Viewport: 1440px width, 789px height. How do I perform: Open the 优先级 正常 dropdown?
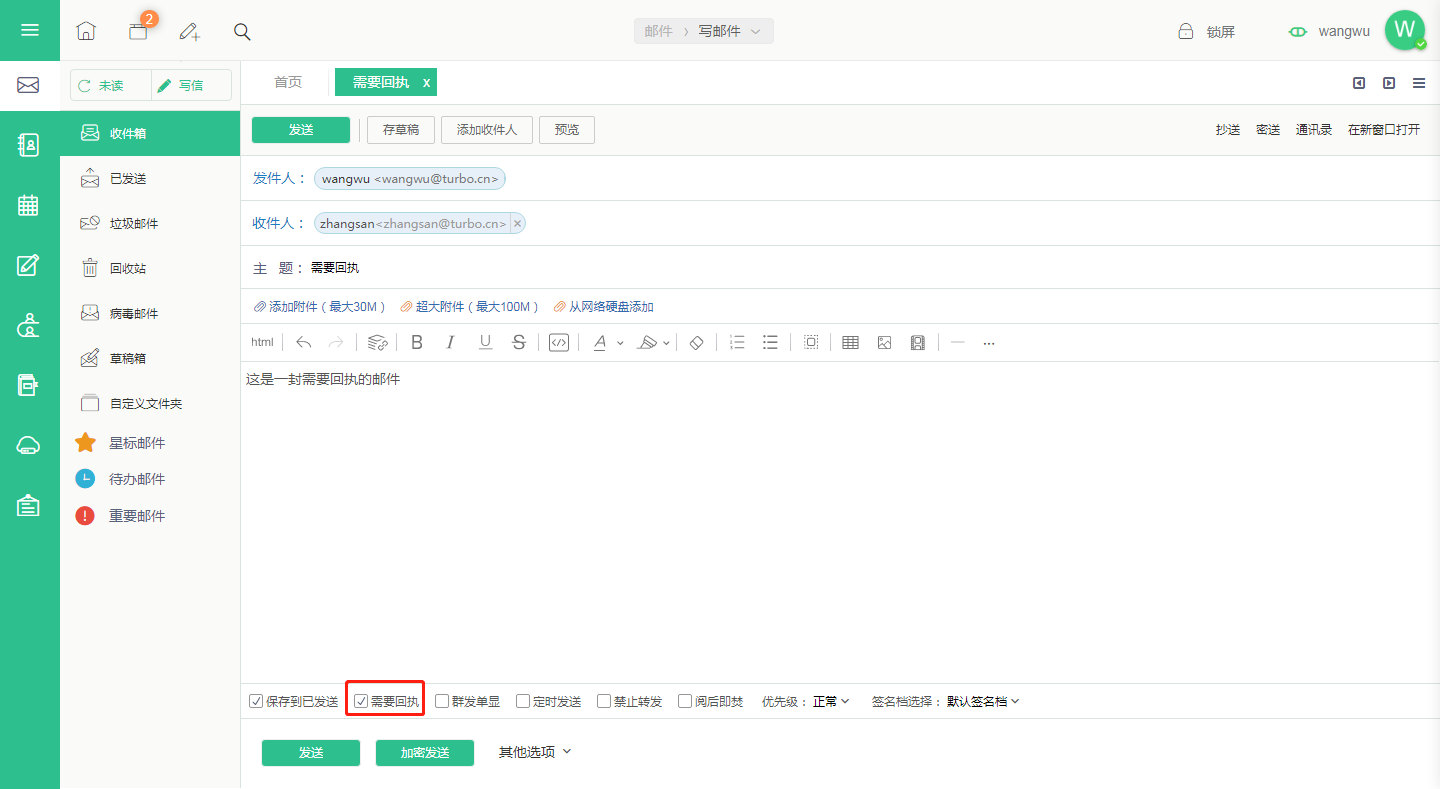pos(831,701)
